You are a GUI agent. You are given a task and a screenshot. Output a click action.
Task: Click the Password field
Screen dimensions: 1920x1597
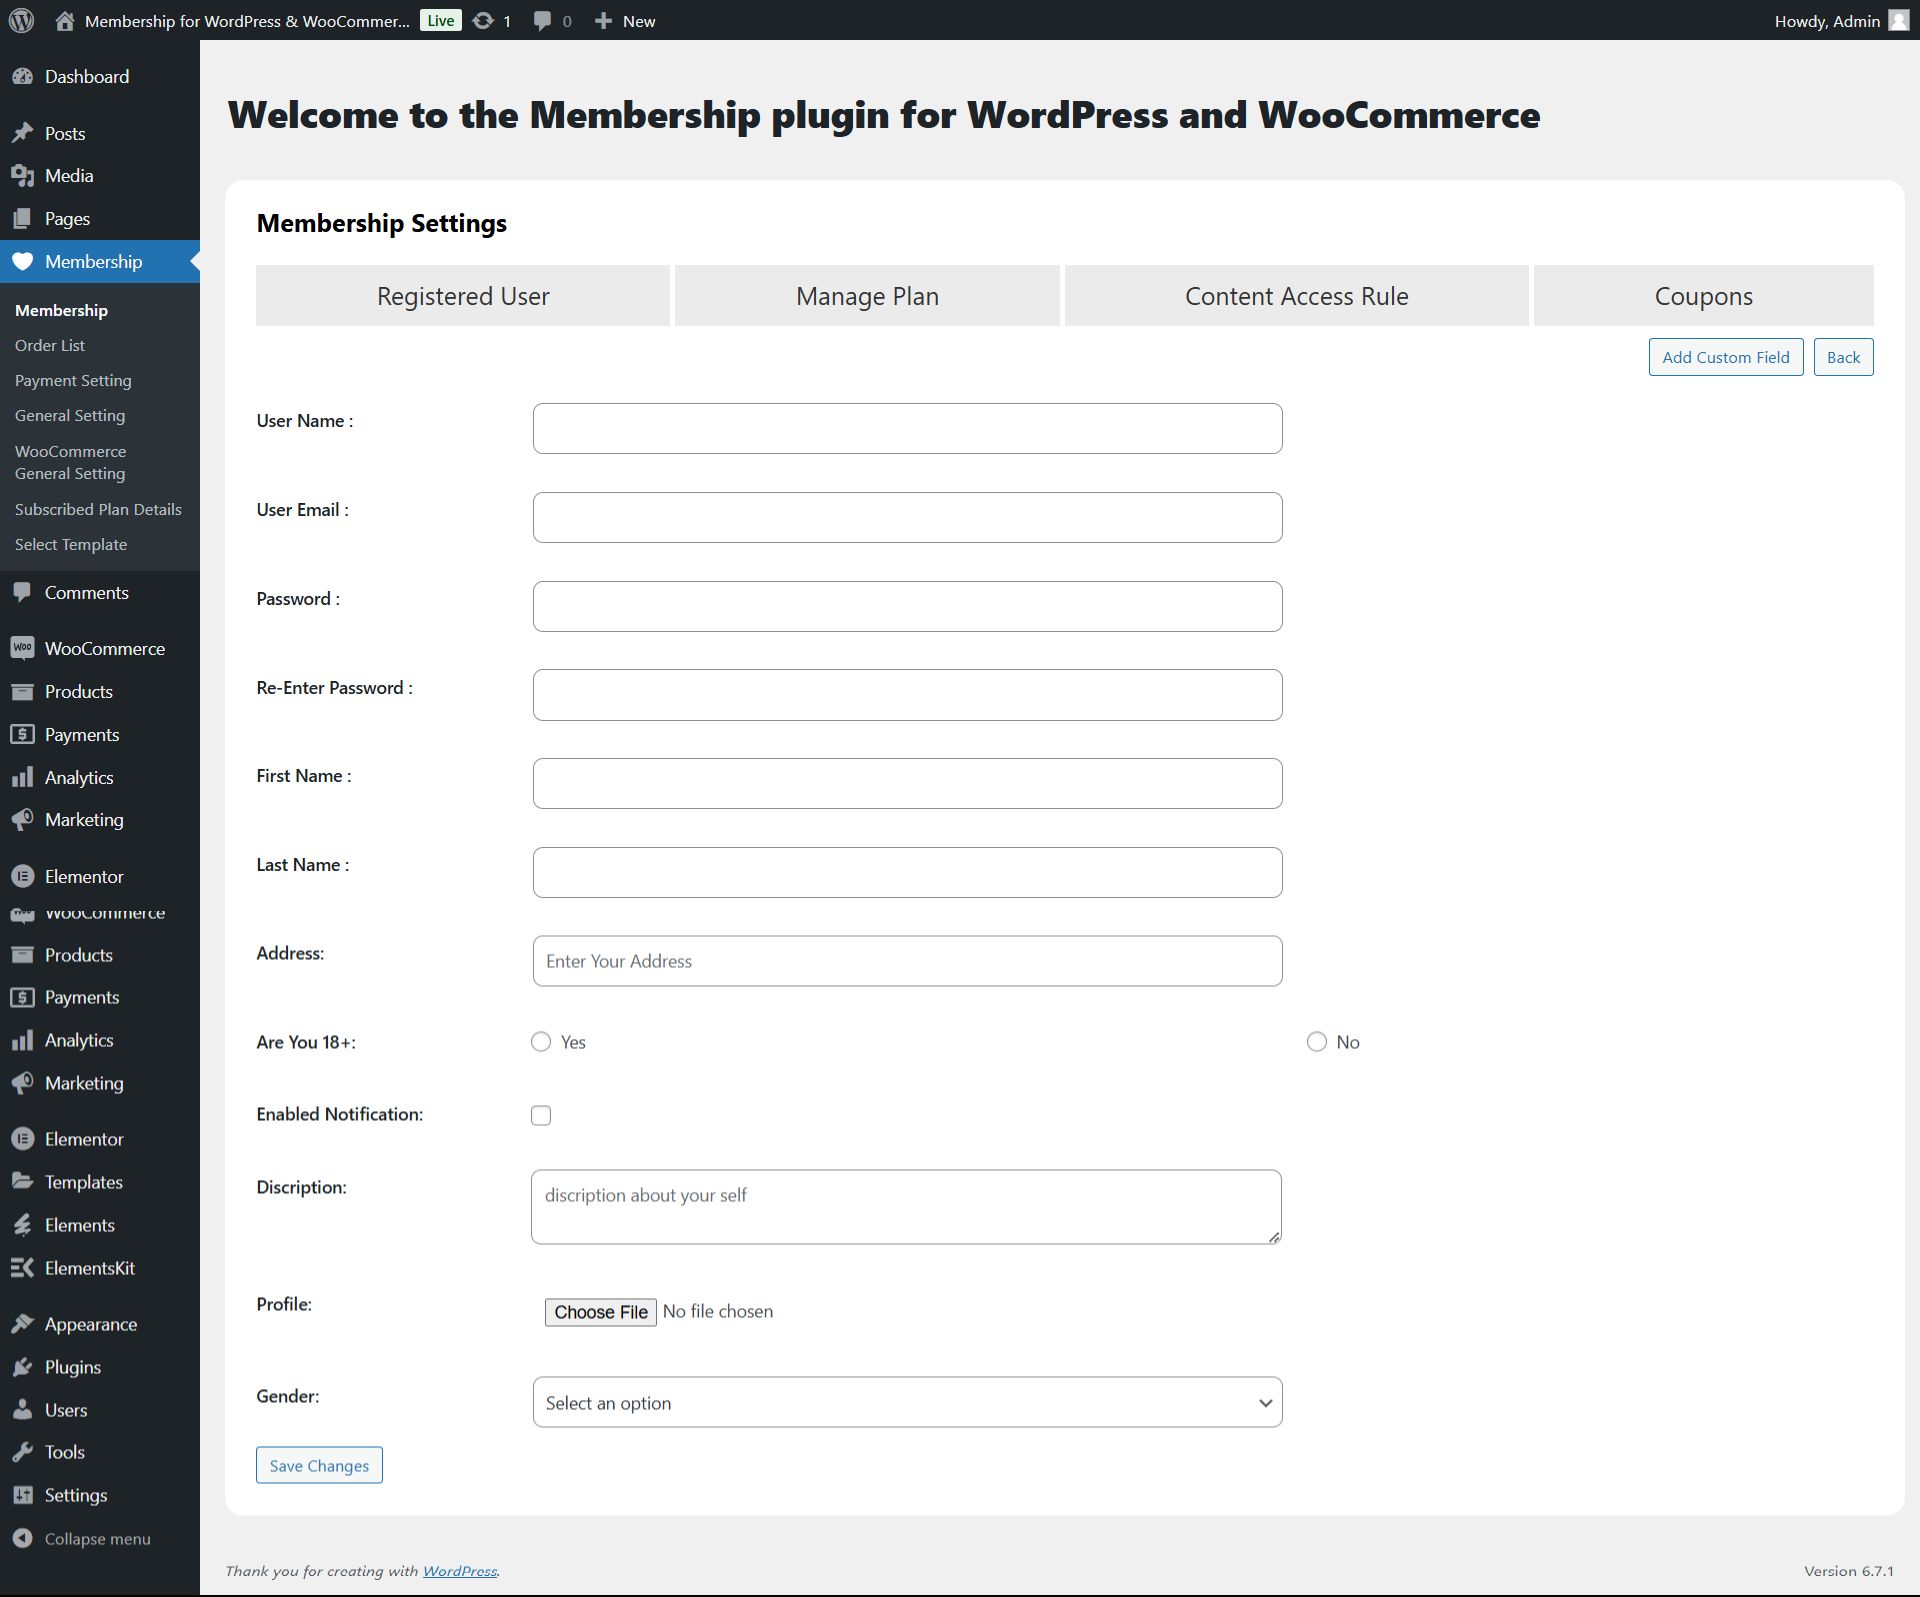(x=907, y=606)
